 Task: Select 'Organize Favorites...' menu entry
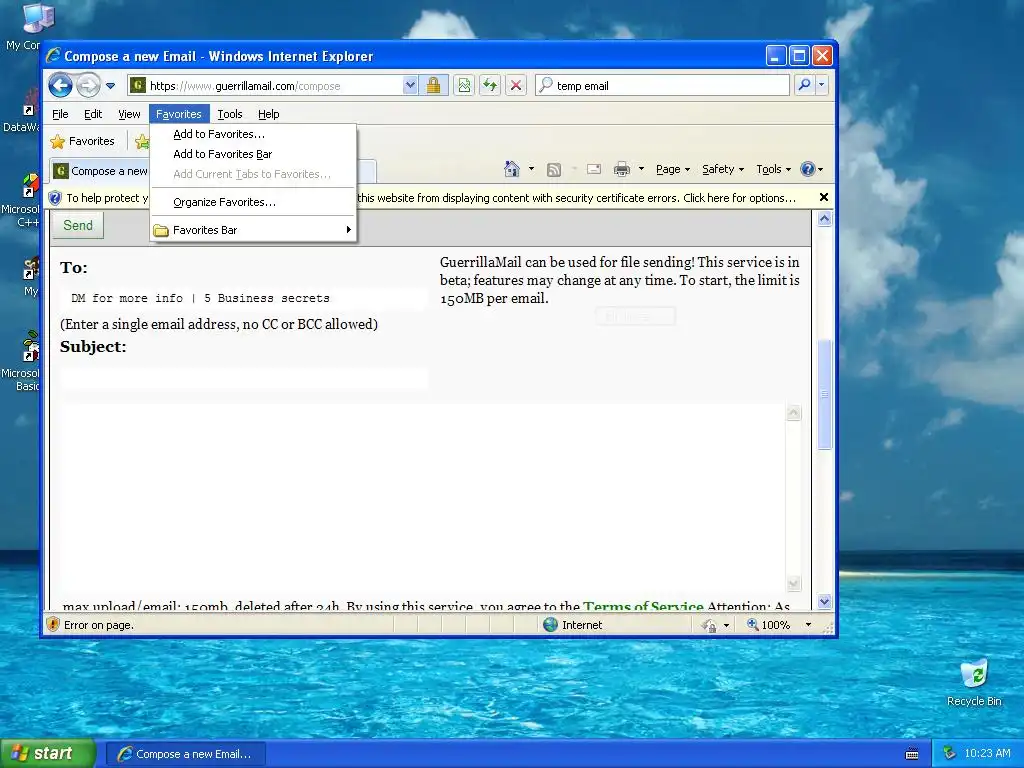(253, 202)
